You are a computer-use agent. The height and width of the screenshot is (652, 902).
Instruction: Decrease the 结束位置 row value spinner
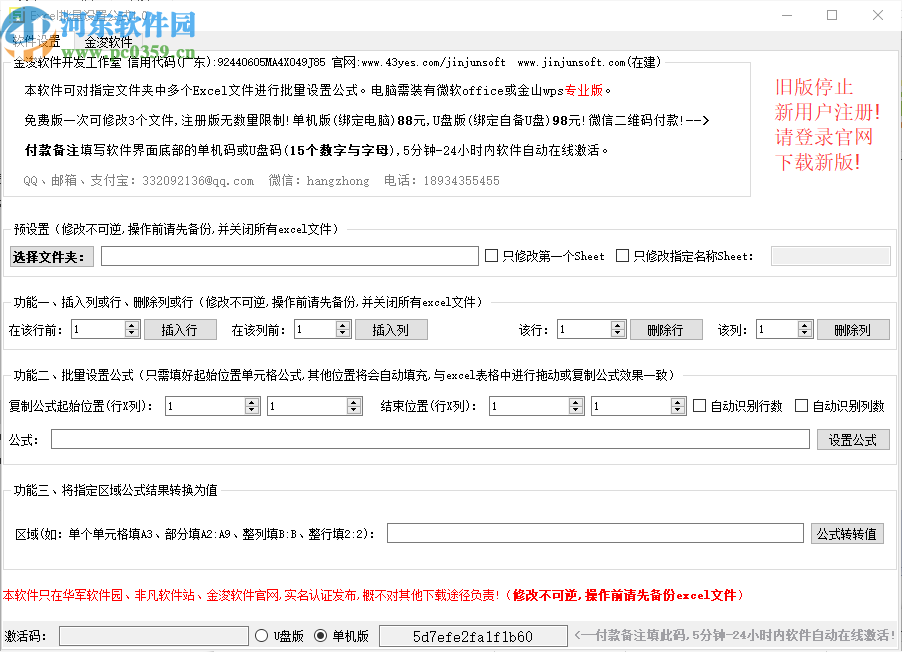coord(575,410)
